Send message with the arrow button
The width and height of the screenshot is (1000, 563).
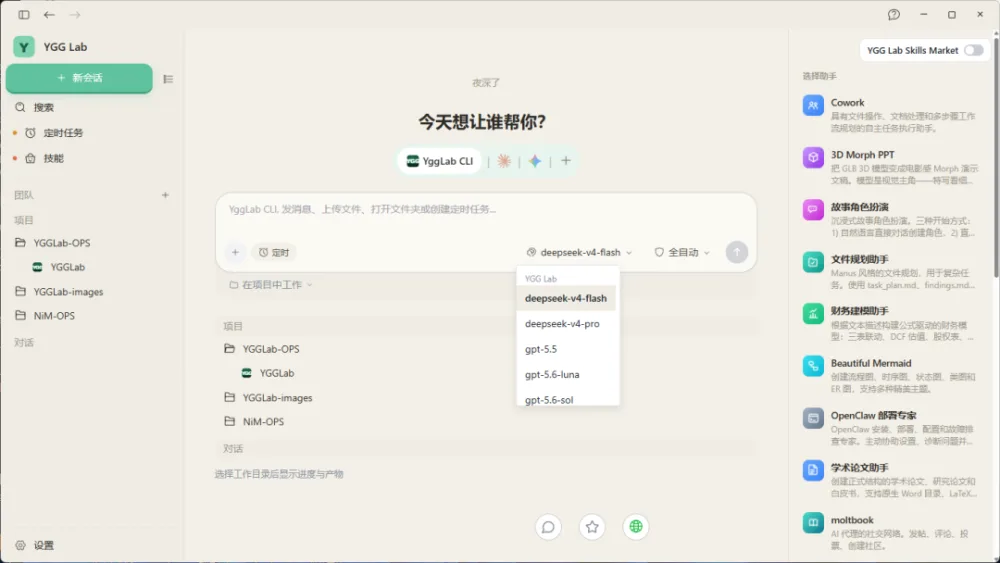[x=737, y=252]
